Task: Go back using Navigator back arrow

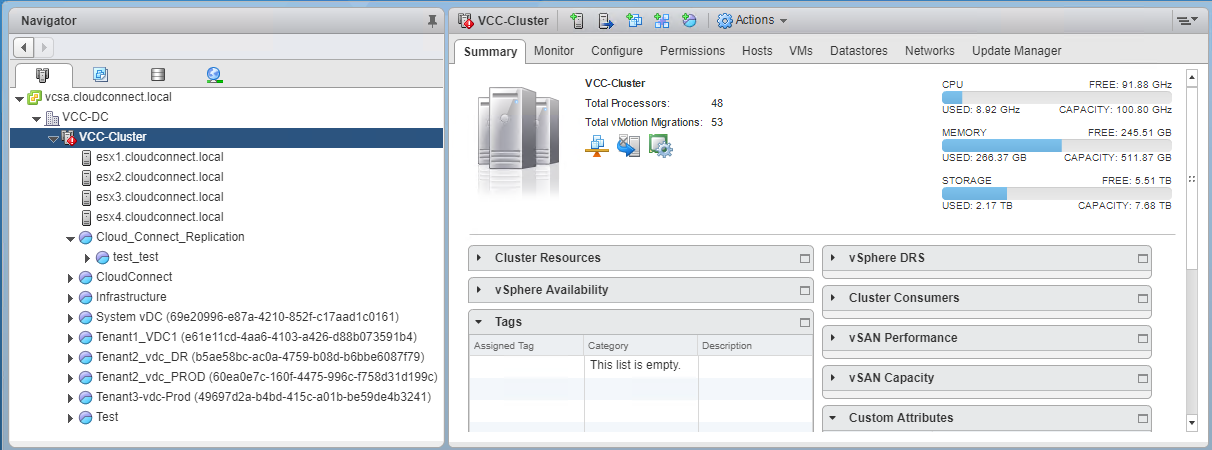Action: [x=25, y=47]
